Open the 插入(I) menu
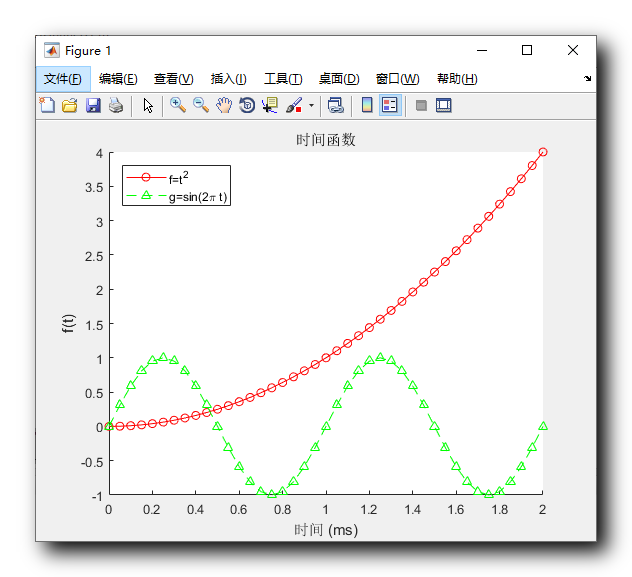This screenshot has width=632, height=577. [229, 79]
